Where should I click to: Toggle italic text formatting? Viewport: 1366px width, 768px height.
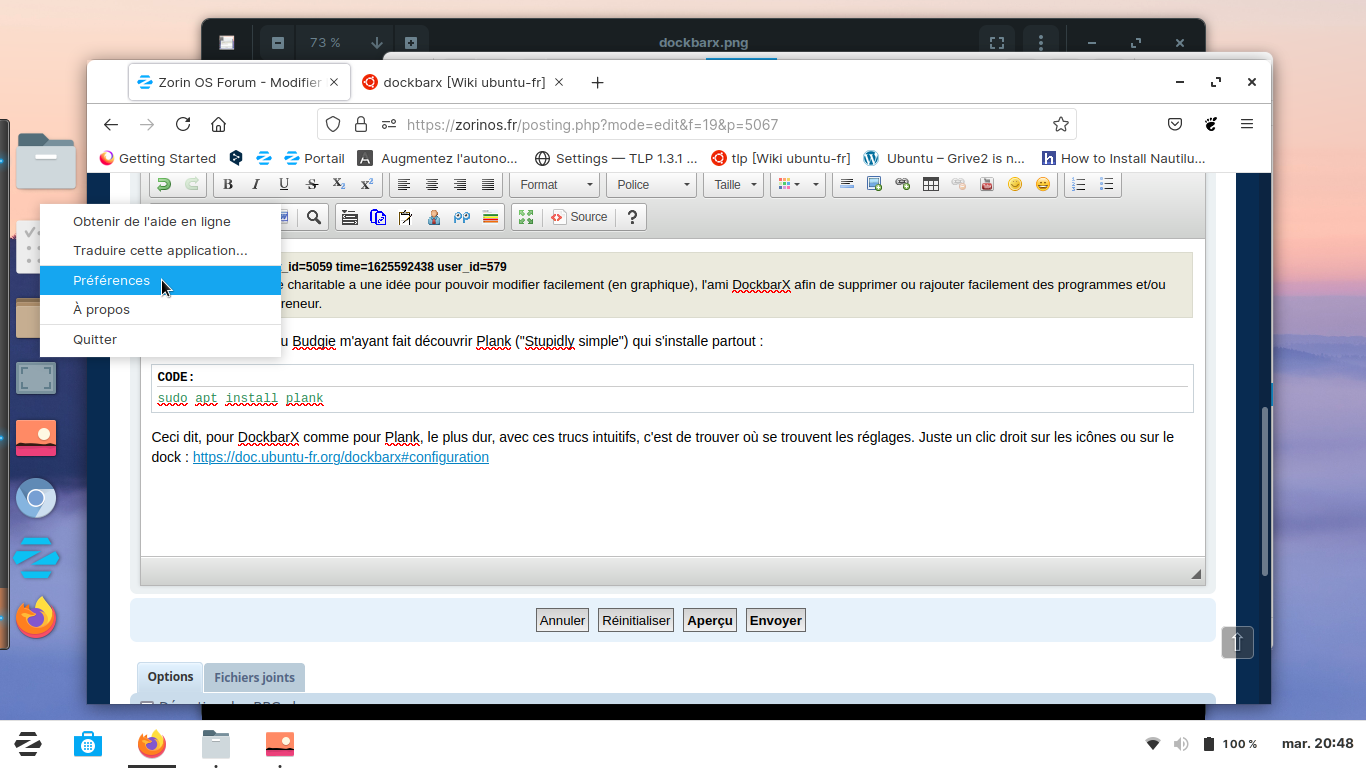pos(256,185)
